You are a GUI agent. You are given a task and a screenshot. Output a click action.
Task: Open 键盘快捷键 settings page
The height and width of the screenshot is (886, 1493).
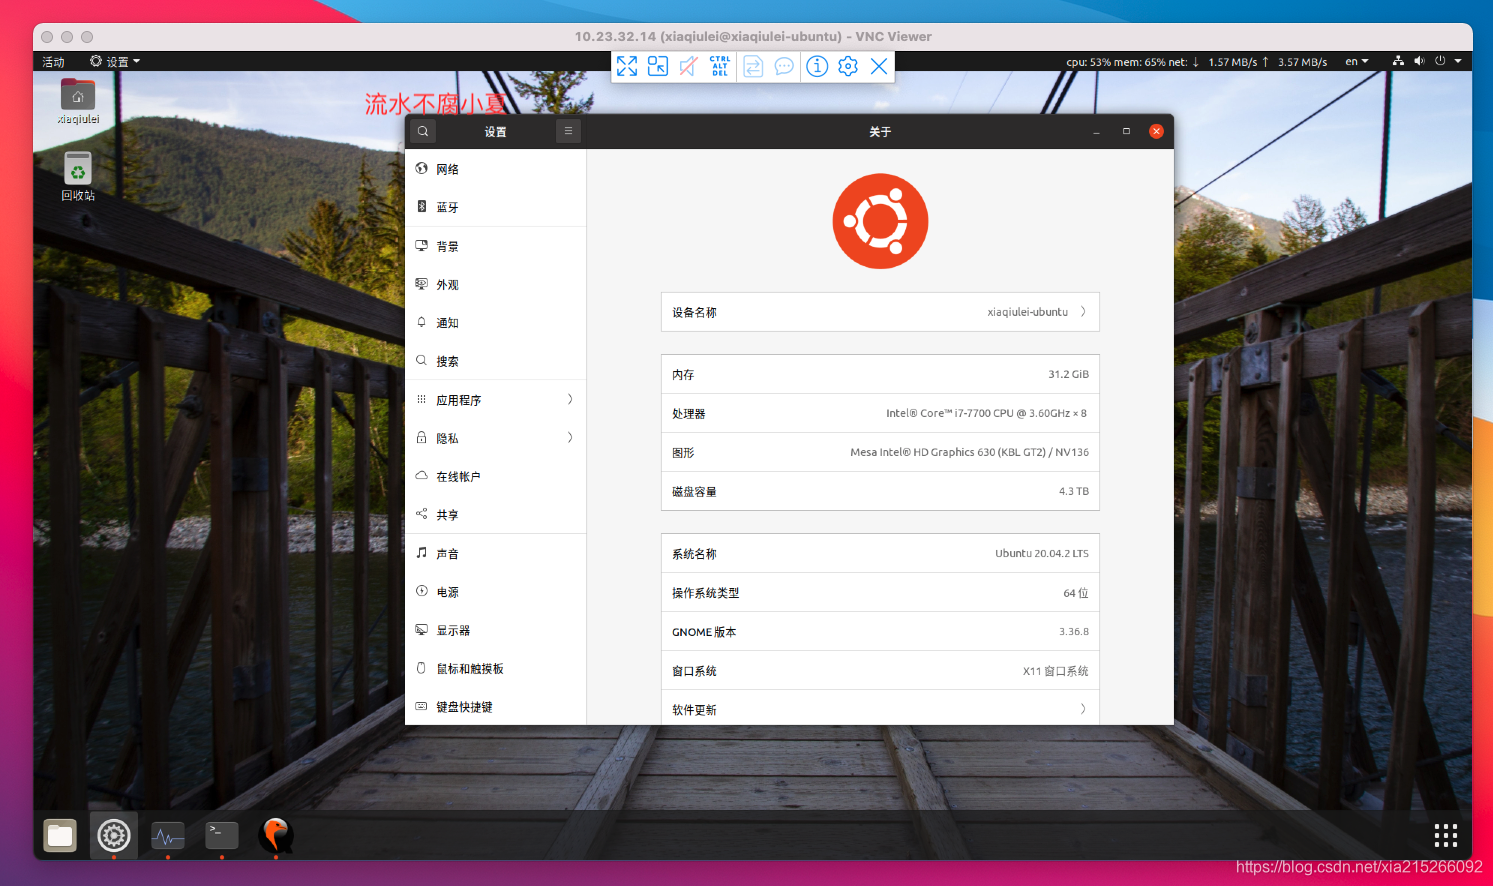coord(495,707)
